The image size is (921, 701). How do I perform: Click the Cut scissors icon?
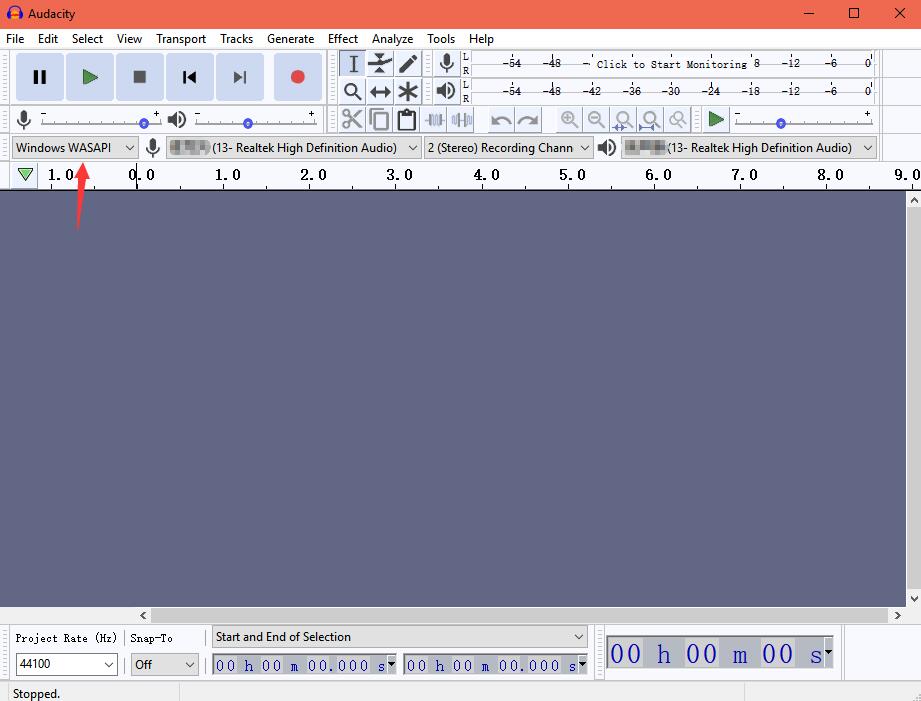[x=352, y=120]
